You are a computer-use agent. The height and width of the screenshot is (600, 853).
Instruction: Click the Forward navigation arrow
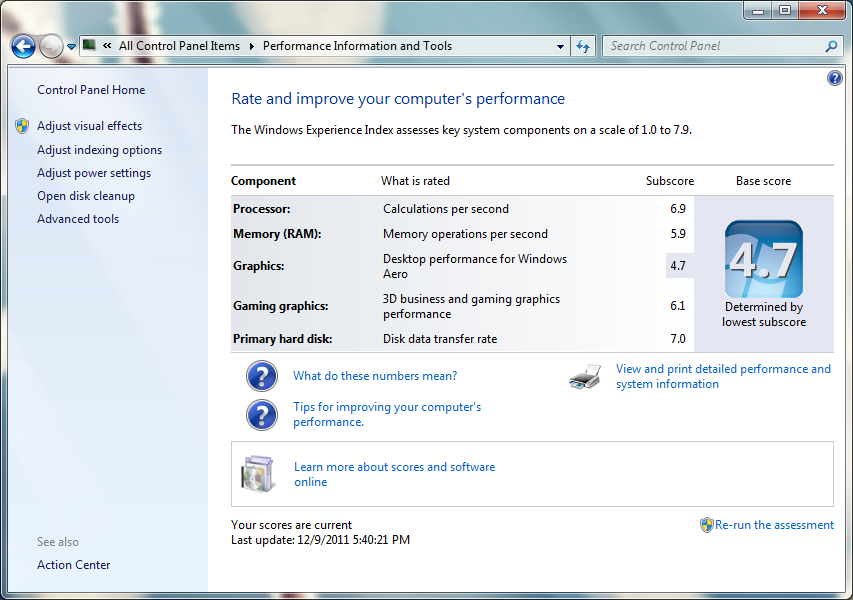51,47
